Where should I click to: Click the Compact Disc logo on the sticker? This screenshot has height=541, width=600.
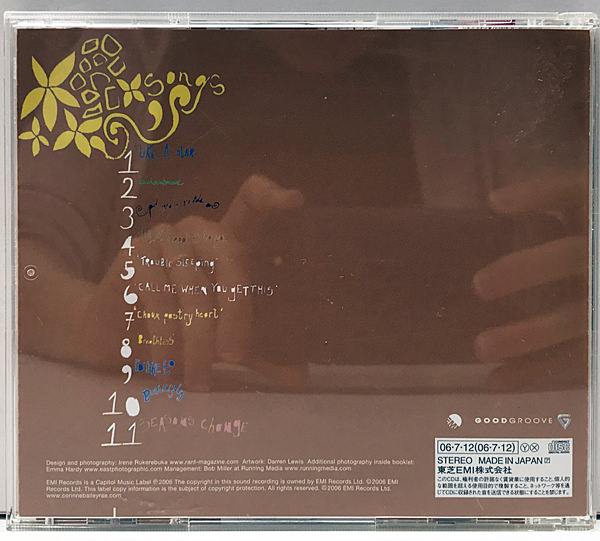click(x=559, y=447)
